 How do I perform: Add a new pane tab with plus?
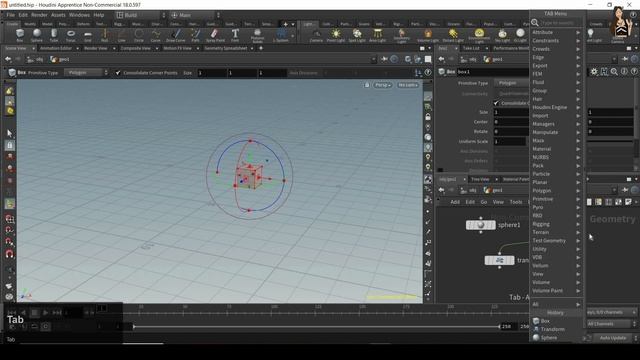[x=261, y=48]
